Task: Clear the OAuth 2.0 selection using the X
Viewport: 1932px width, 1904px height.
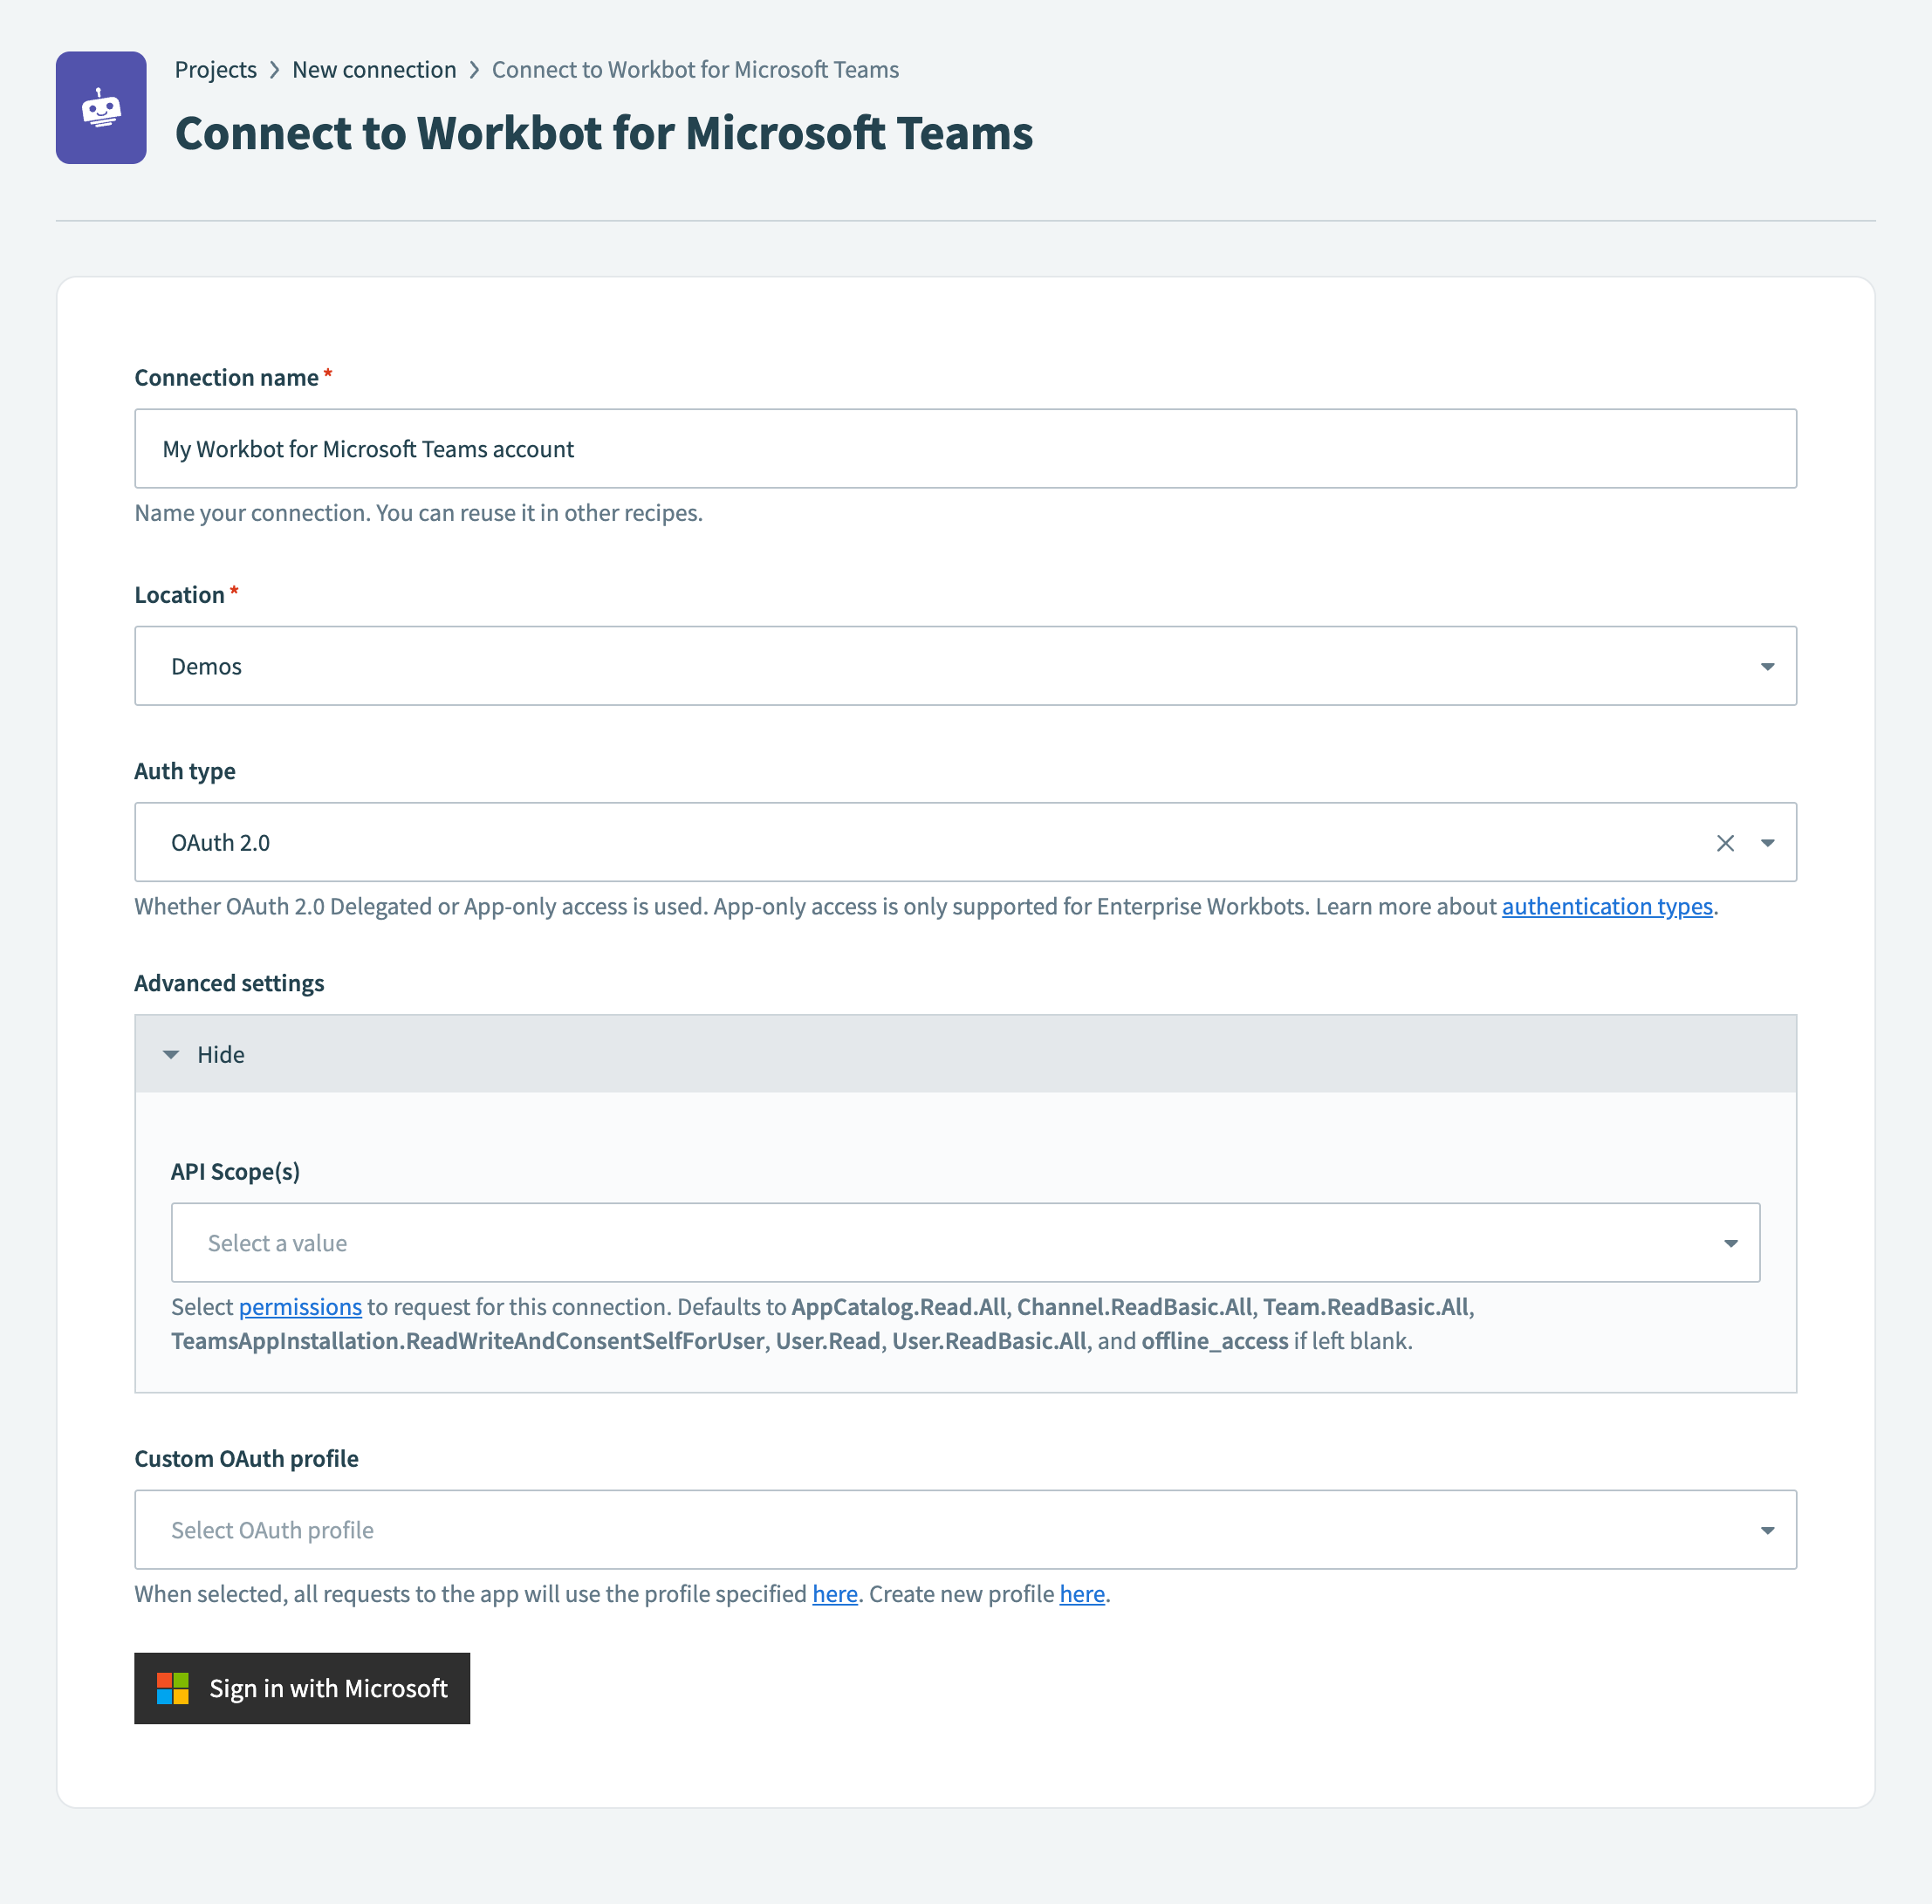Action: 1725,842
